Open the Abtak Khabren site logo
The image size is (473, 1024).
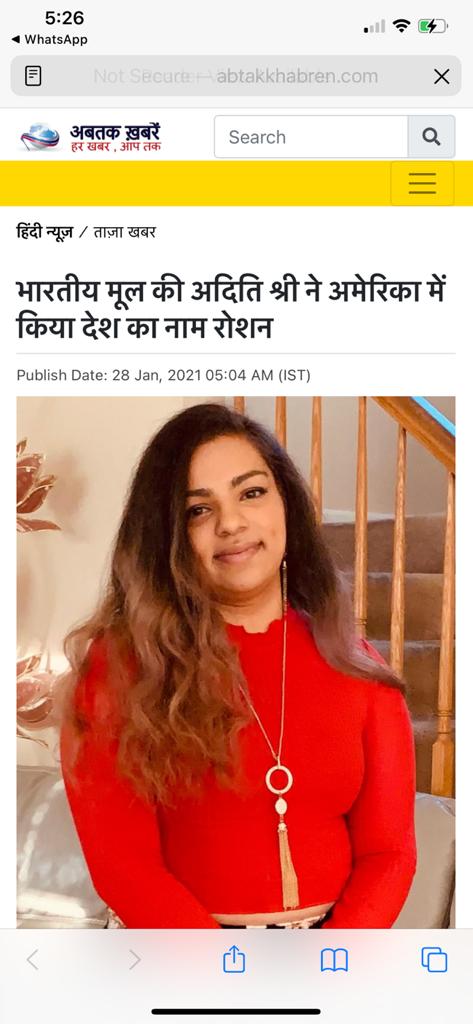coord(90,137)
